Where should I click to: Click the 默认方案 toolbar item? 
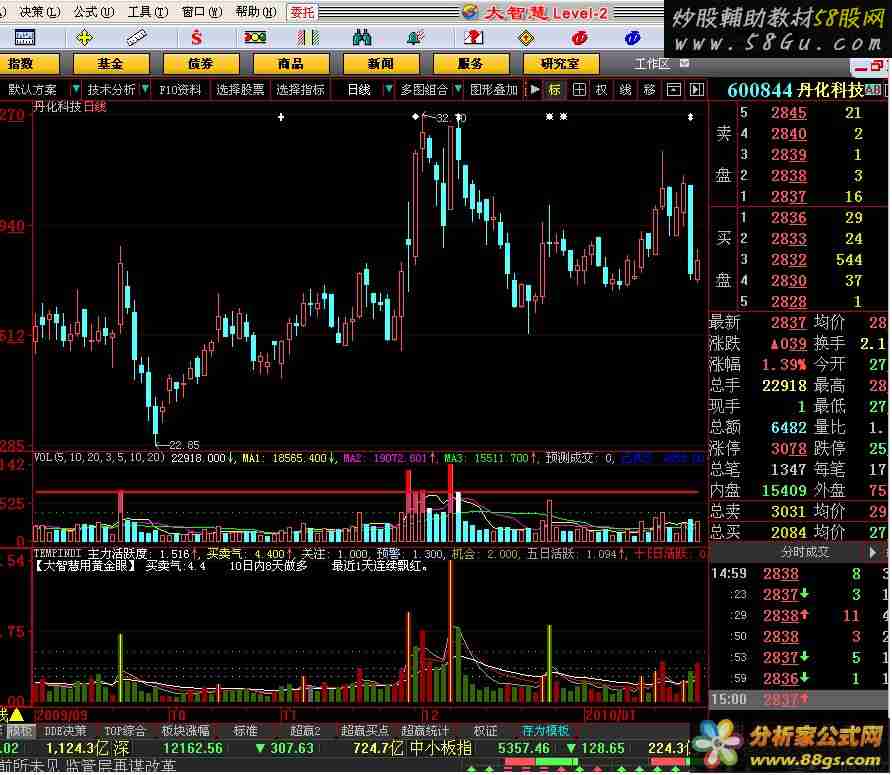click(32, 90)
